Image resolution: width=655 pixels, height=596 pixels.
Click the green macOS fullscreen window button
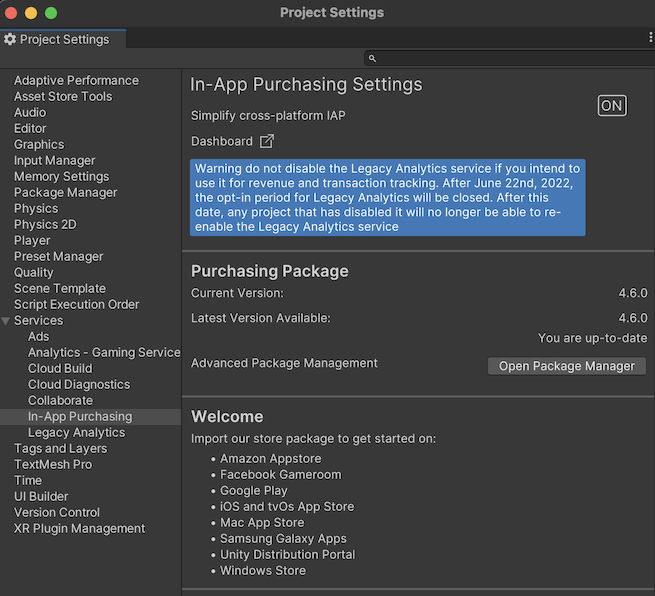tap(51, 13)
